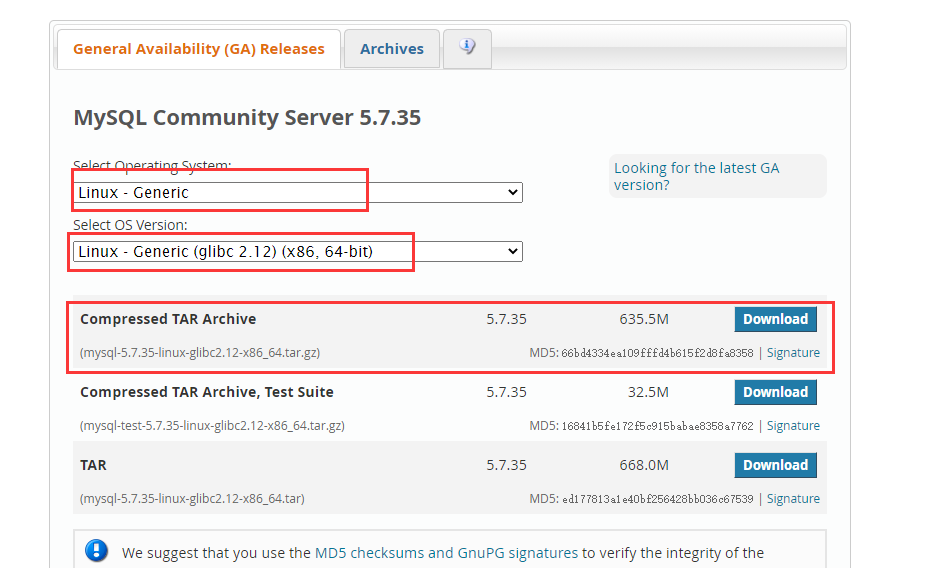
Task: Open Signature link for mysql-test tar.gz
Action: click(x=793, y=426)
